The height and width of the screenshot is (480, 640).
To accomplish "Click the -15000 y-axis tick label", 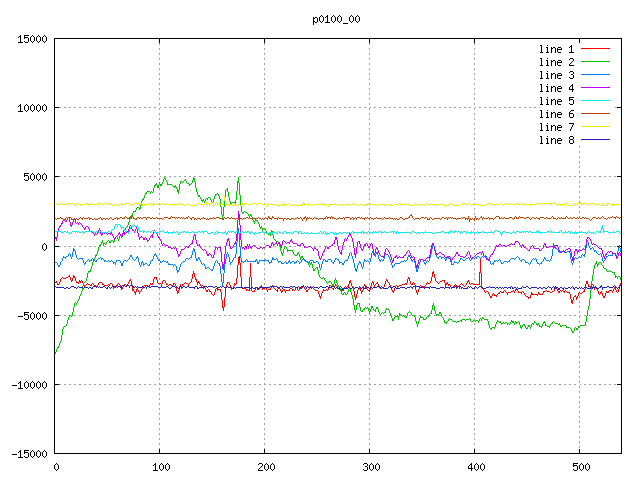I will click(x=29, y=453).
